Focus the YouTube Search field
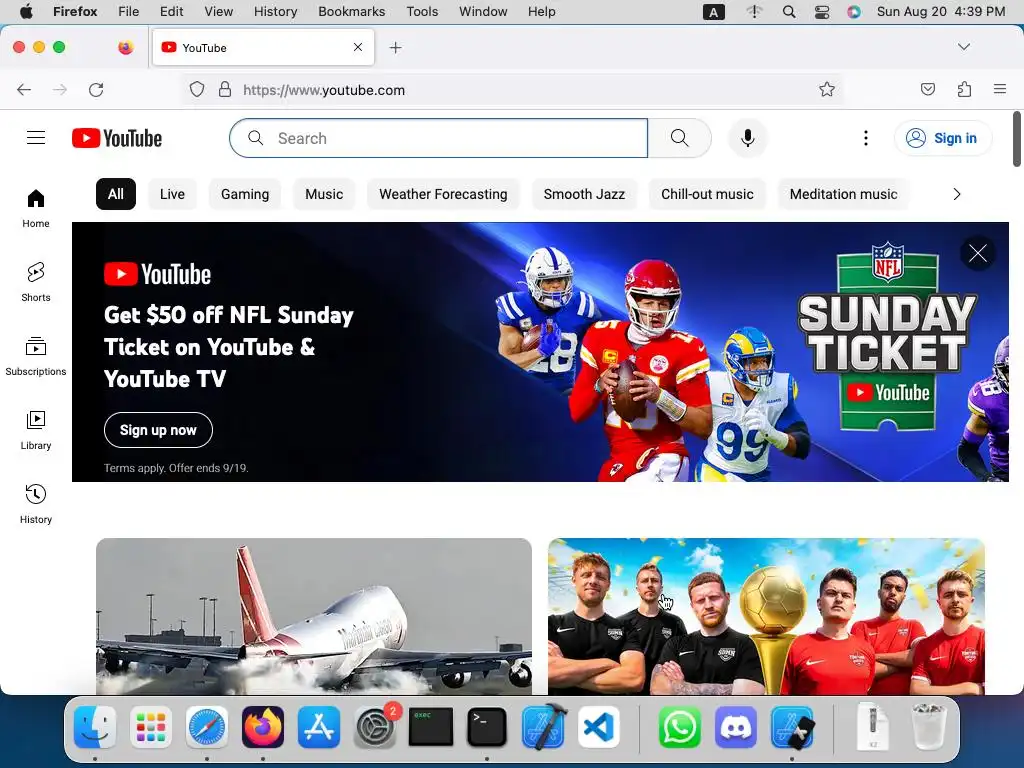 pyautogui.click(x=438, y=138)
